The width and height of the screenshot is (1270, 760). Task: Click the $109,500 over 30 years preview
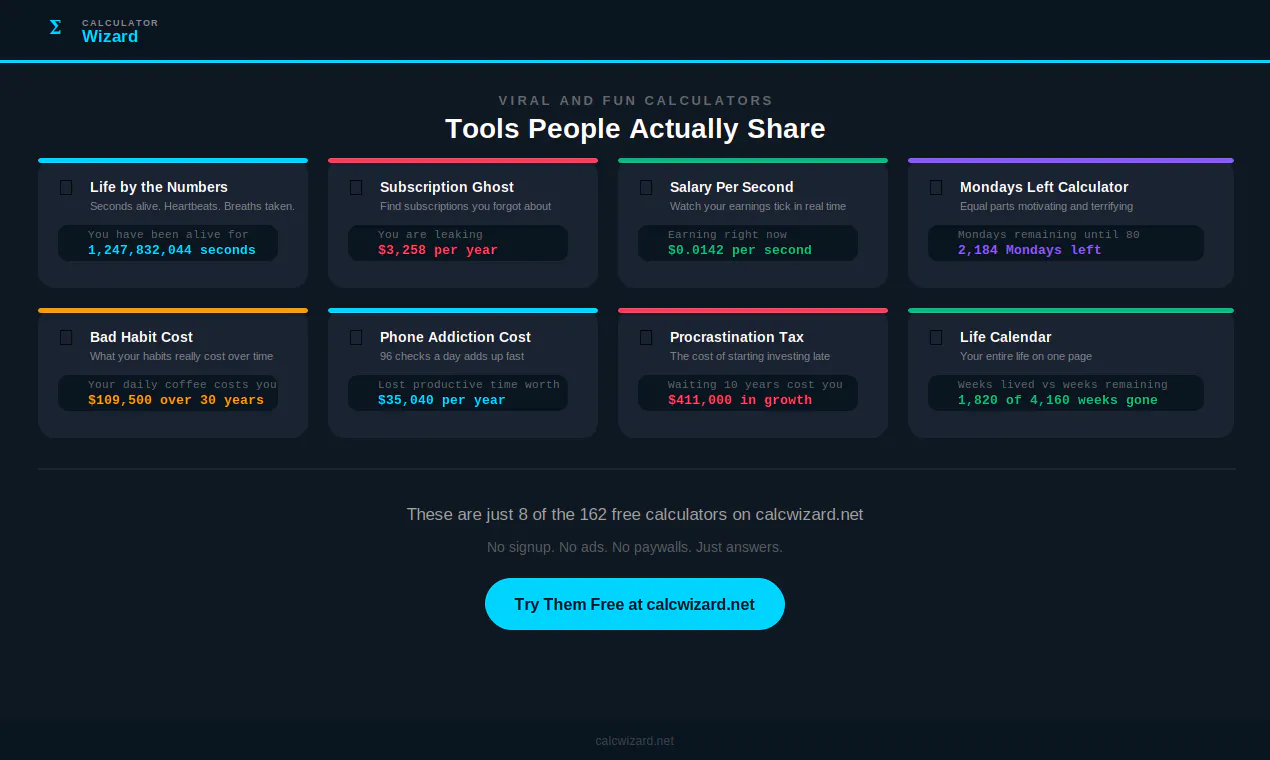click(x=168, y=393)
